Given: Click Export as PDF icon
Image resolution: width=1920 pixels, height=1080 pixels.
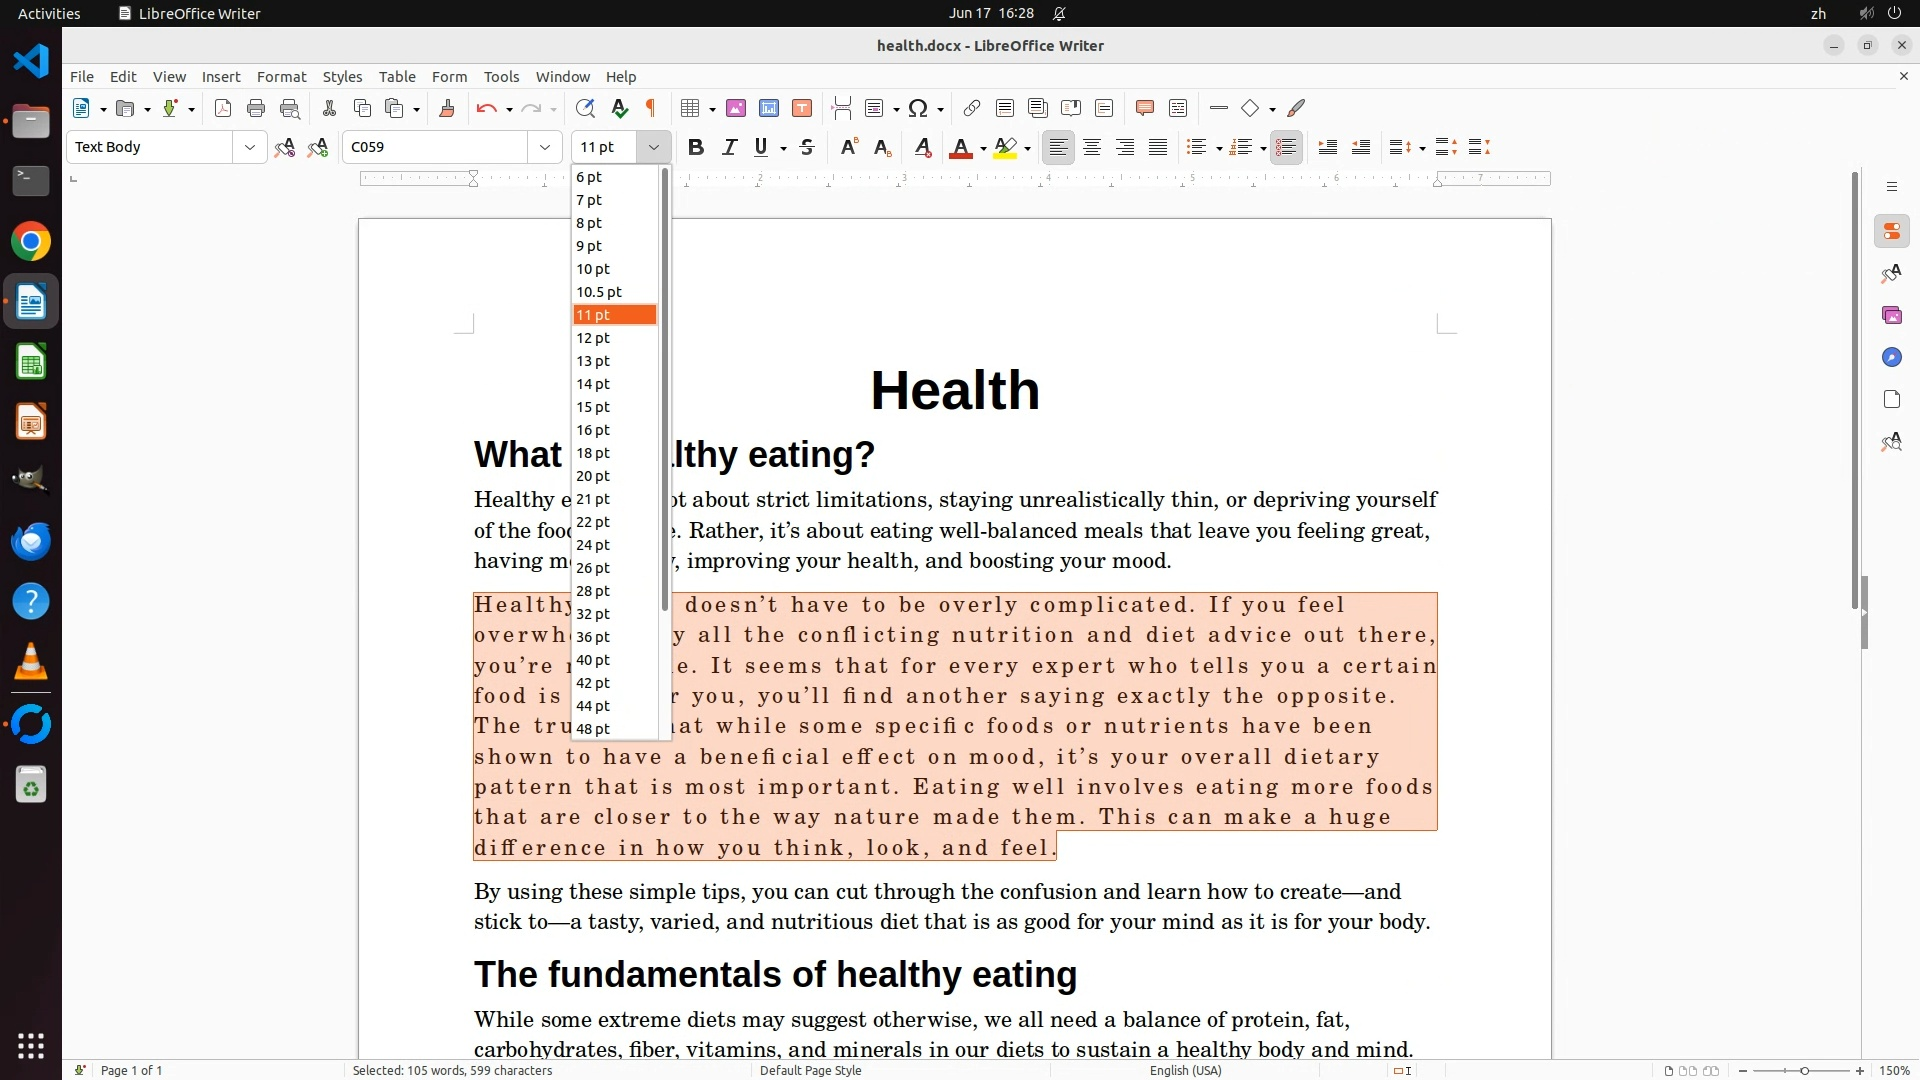Looking at the screenshot, I should coord(223,109).
